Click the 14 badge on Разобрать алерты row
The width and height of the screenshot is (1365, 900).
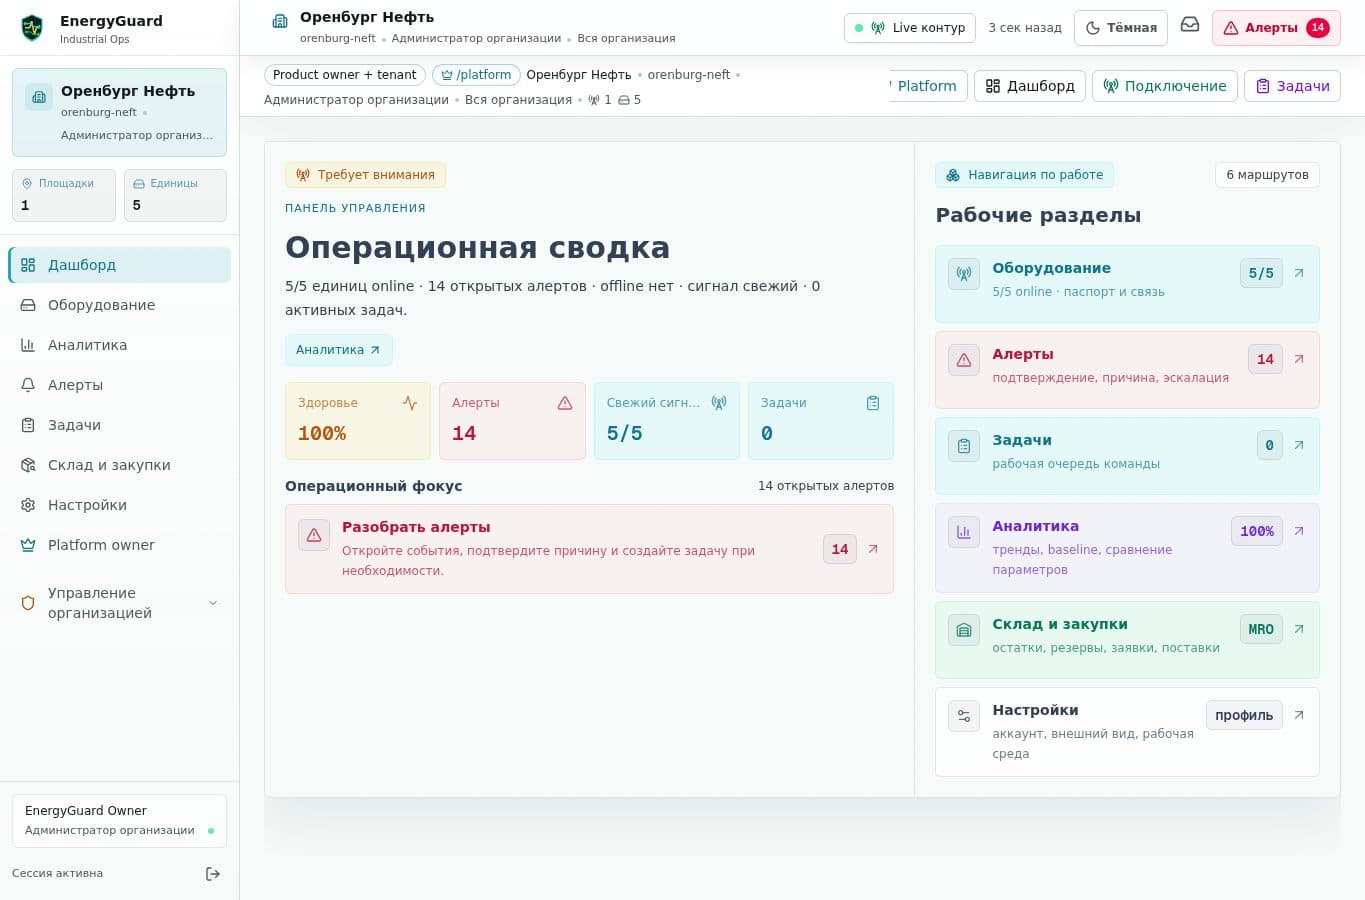click(x=840, y=549)
